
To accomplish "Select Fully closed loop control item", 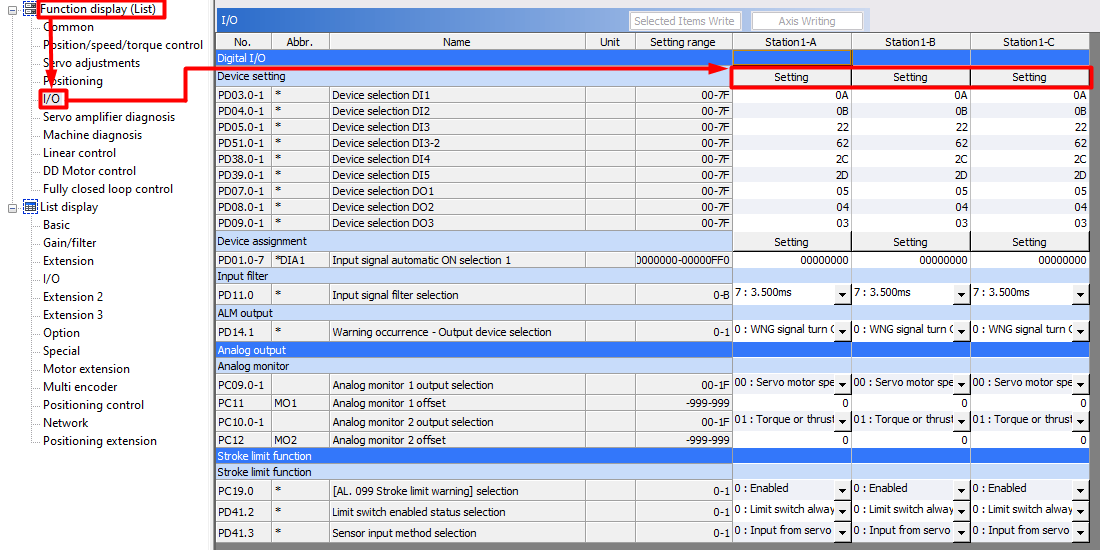I will 107,189.
